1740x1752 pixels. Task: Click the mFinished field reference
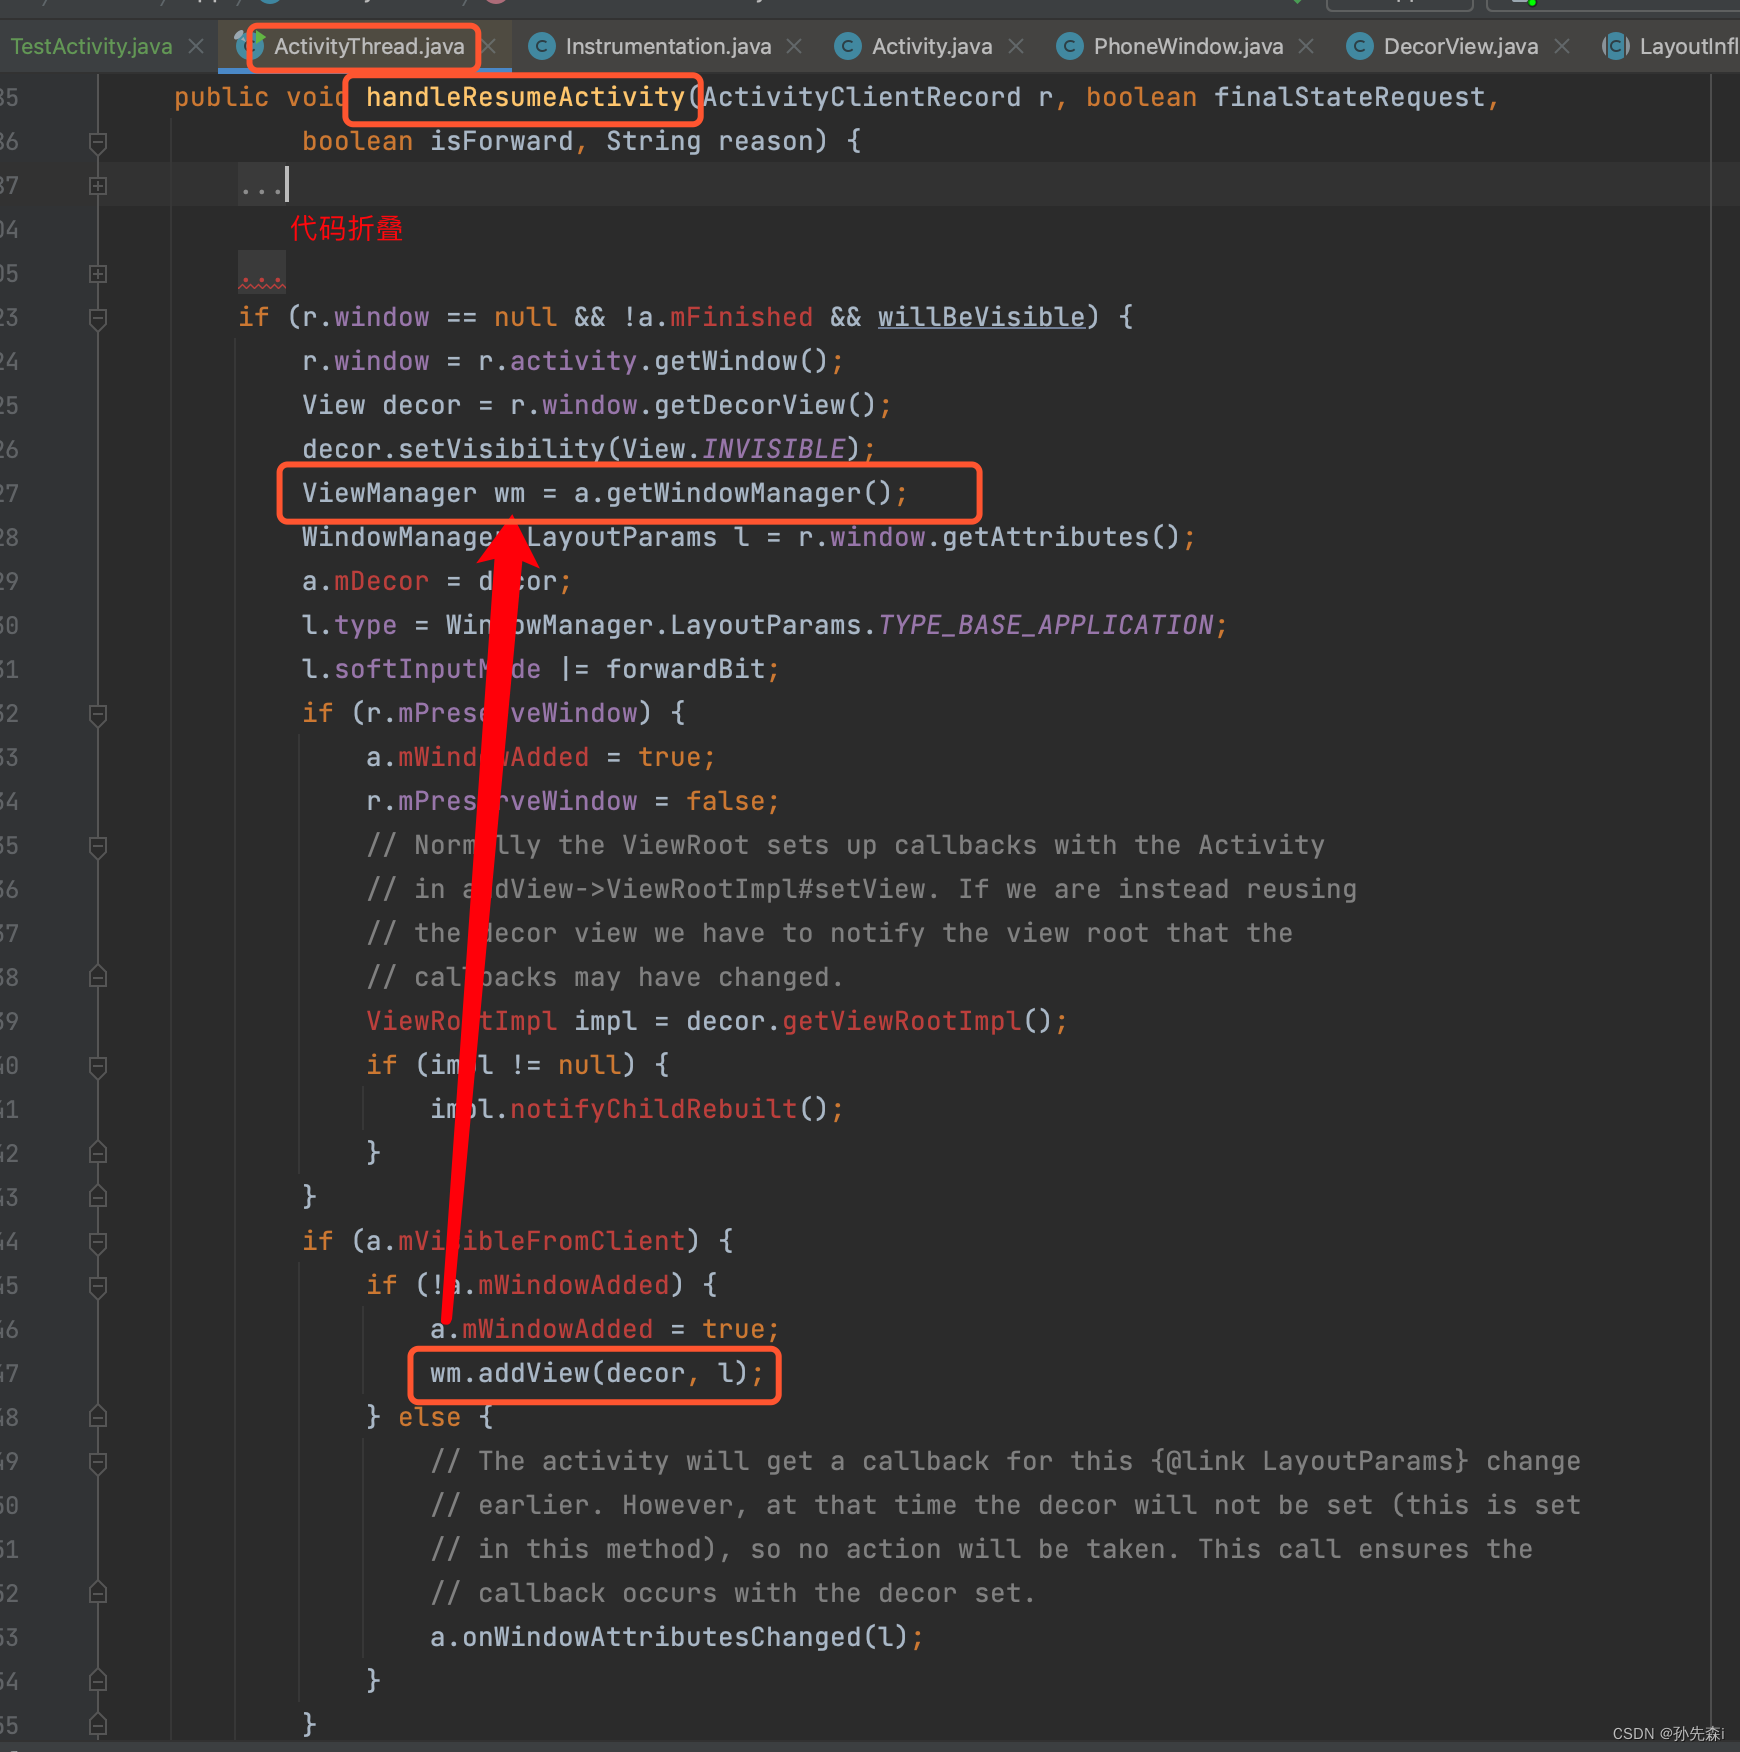tap(741, 318)
